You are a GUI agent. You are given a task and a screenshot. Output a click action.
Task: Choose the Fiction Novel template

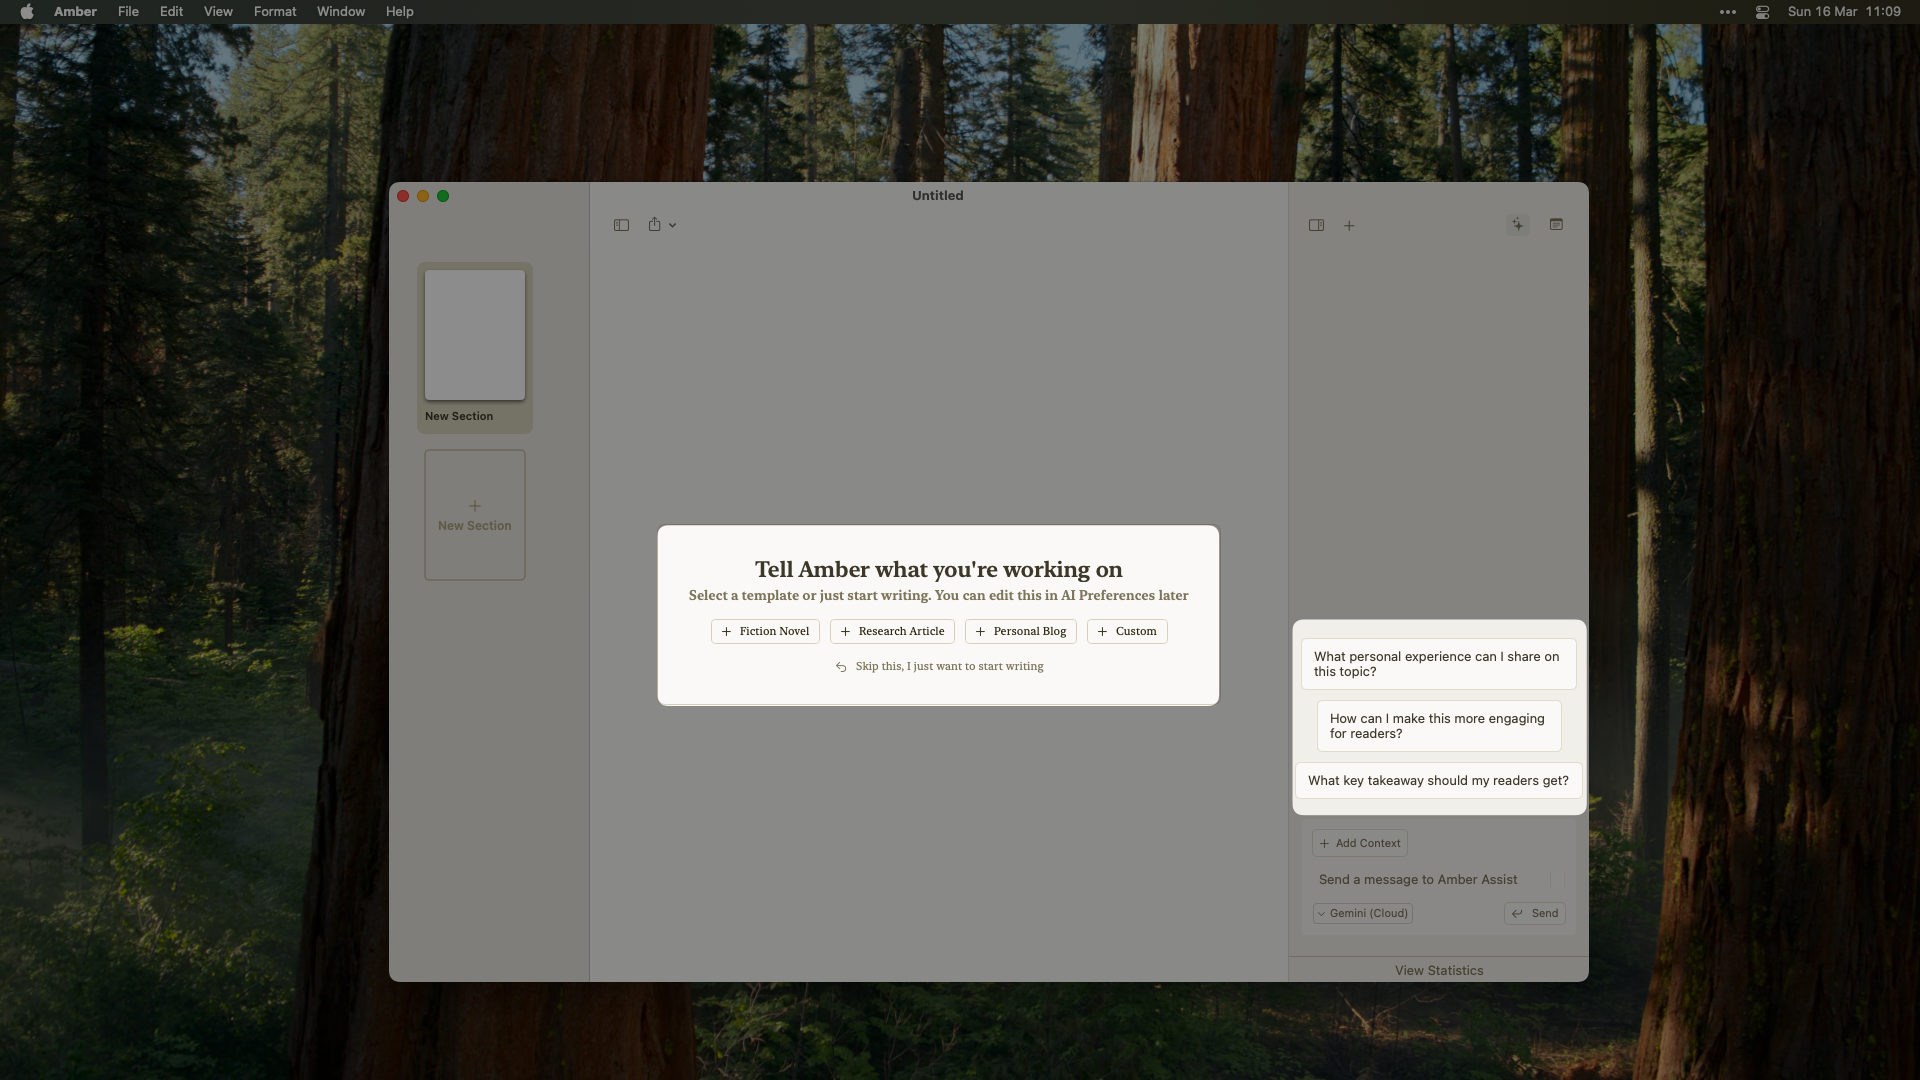pyautogui.click(x=765, y=631)
